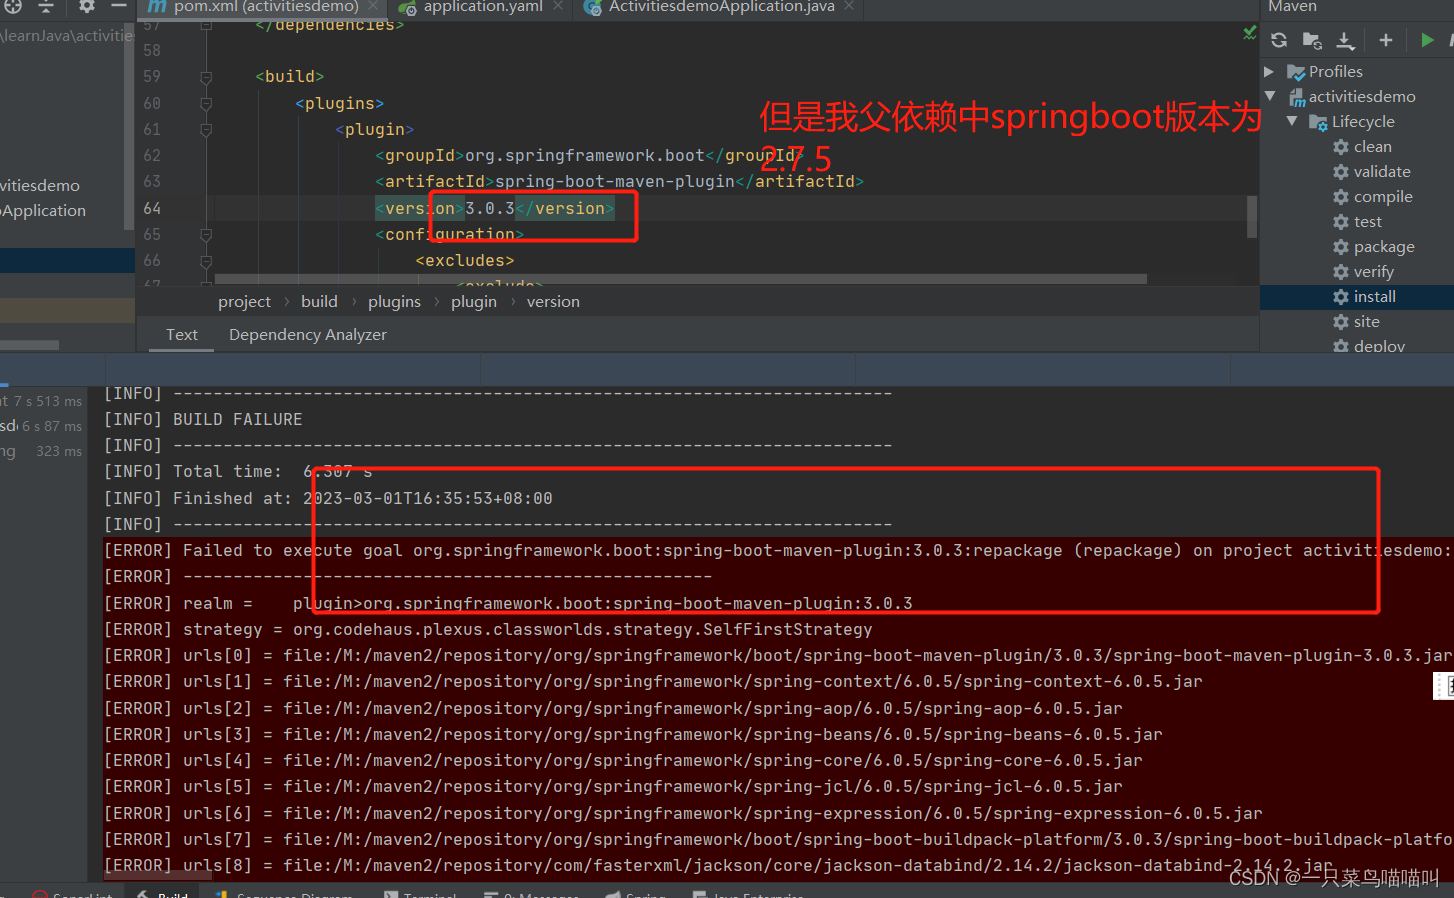Click 'plugins' in the breadcrumb bar
This screenshot has height=898, width=1454.
[x=394, y=302]
